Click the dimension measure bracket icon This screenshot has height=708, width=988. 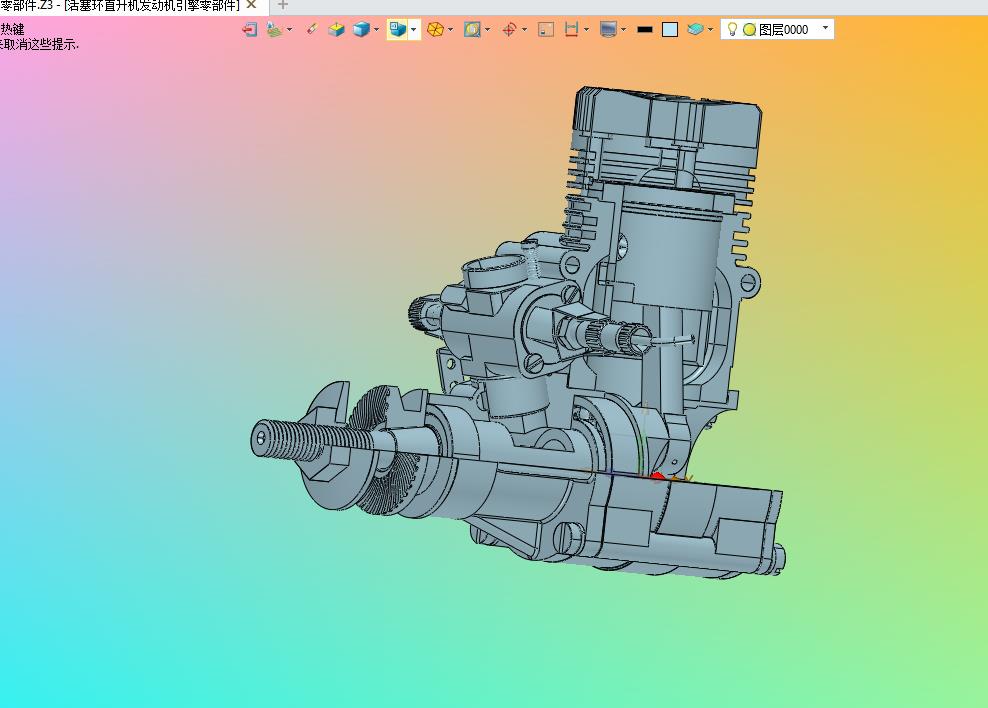click(x=572, y=30)
